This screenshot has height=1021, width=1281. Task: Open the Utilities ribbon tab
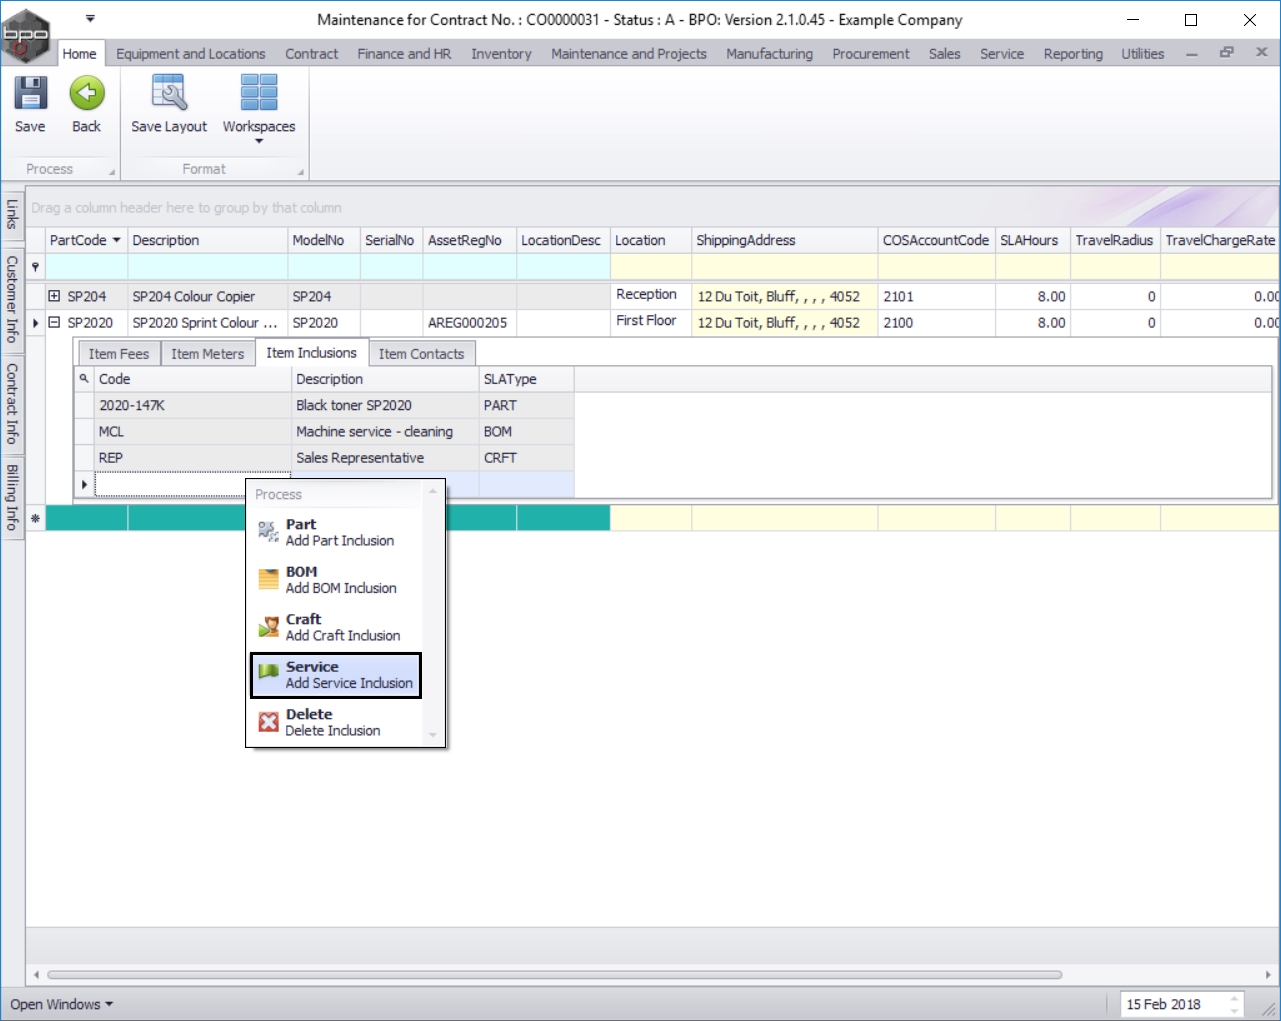(x=1142, y=54)
